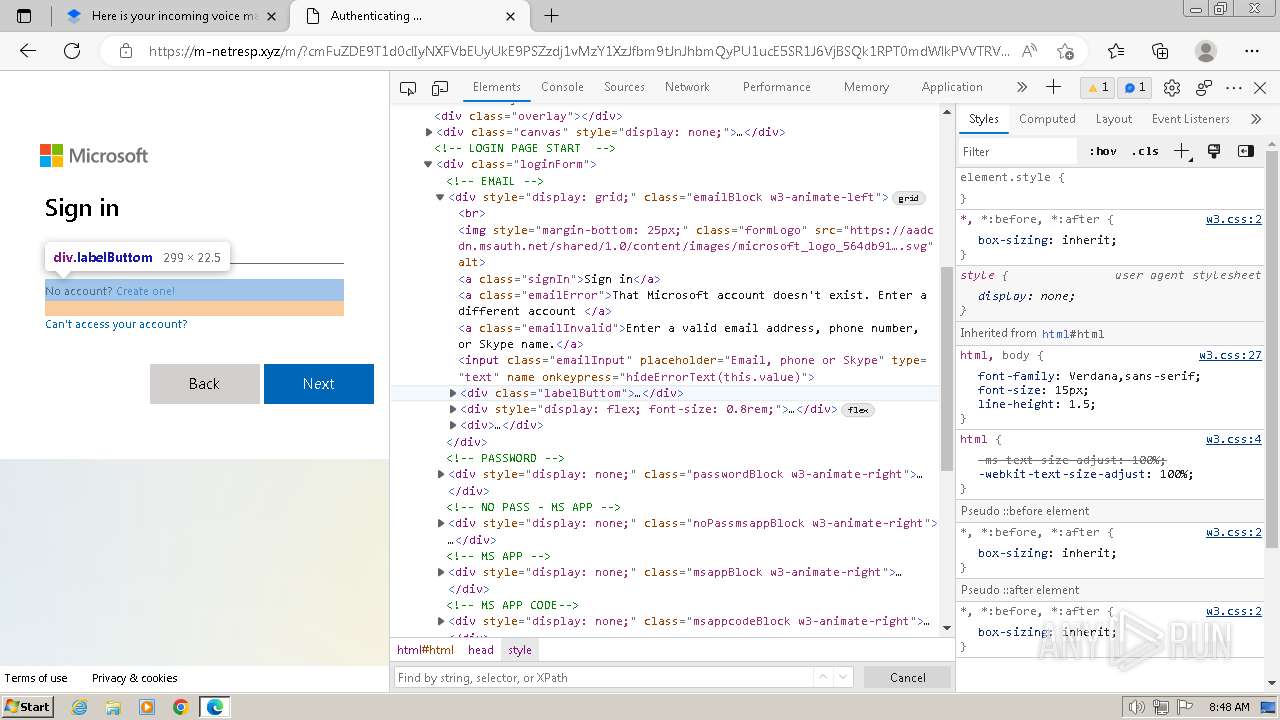The width and height of the screenshot is (1280, 720).
Task: Open Terms of use link
Action: coord(36,678)
